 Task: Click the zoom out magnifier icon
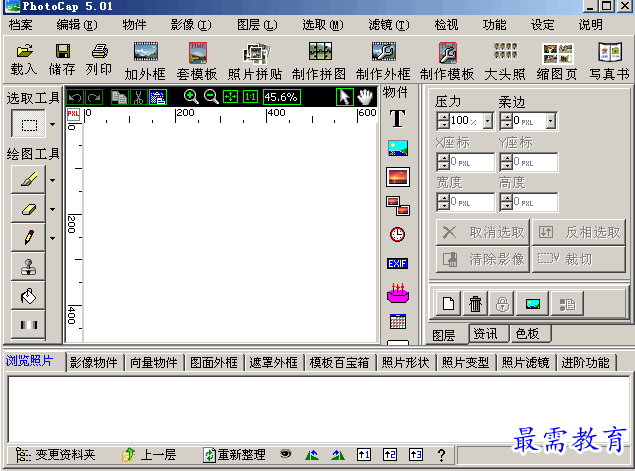coord(211,97)
